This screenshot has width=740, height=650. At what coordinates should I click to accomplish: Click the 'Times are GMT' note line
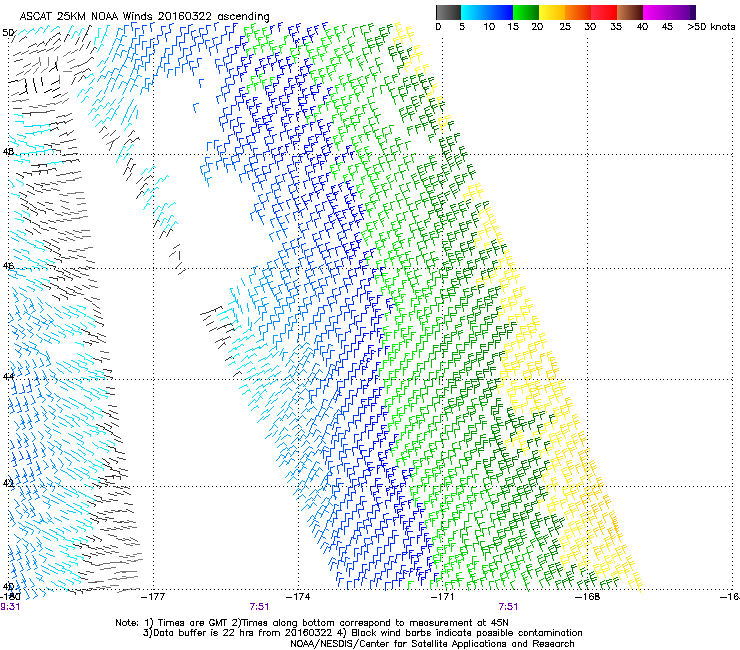(x=312, y=623)
